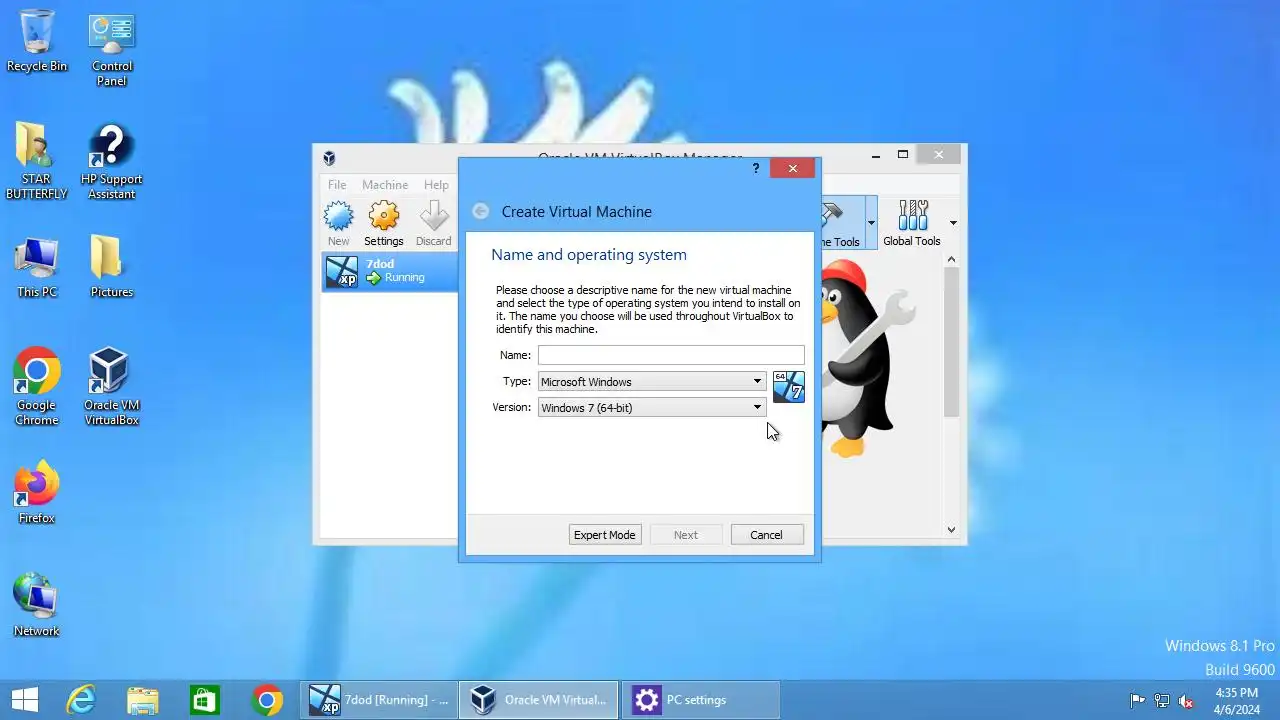Viewport: 1280px width, 720px height.
Task: Switch to Oracle VM VirtualBox taskbar window
Action: pos(539,700)
